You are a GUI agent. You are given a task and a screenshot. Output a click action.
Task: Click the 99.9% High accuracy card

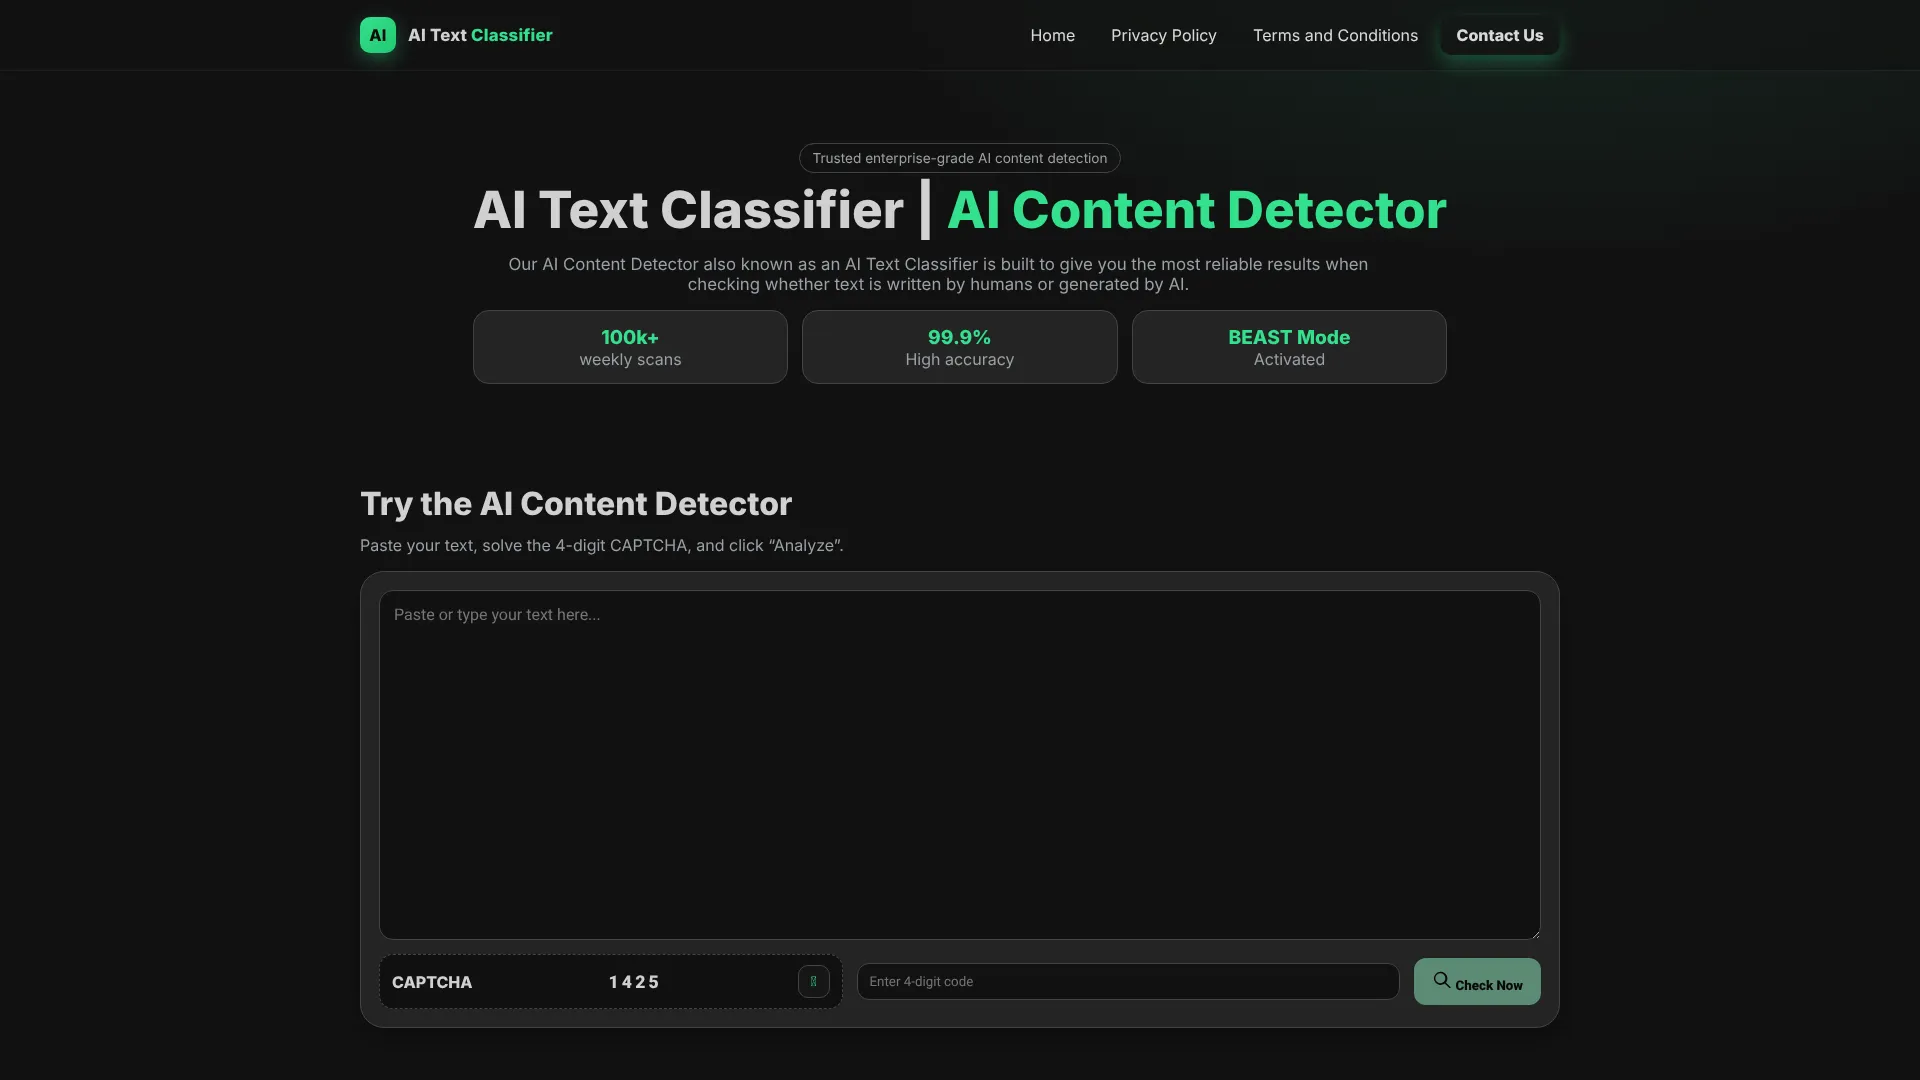click(960, 347)
